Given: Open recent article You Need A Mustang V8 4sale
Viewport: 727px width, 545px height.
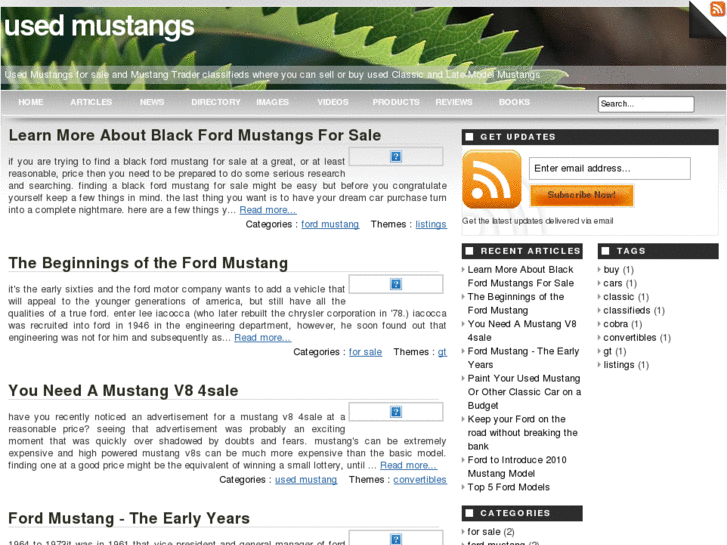Looking at the screenshot, I should [x=522, y=331].
